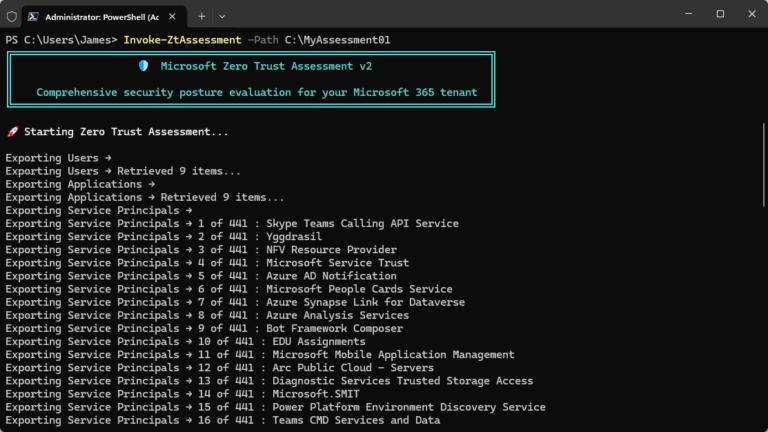This screenshot has height=432, width=768.
Task: Click Microsoft People Cards Service line
Action: (x=229, y=289)
